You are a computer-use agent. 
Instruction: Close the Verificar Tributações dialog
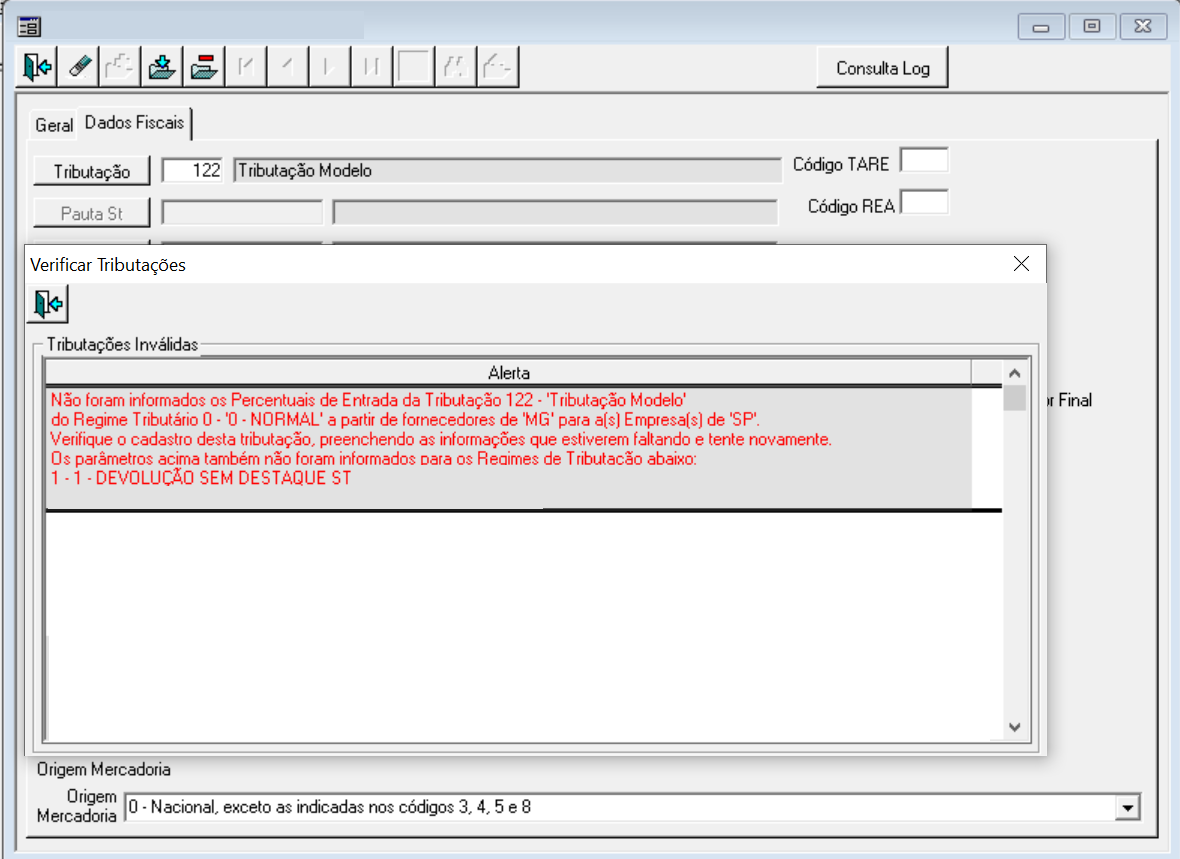[x=1021, y=263]
